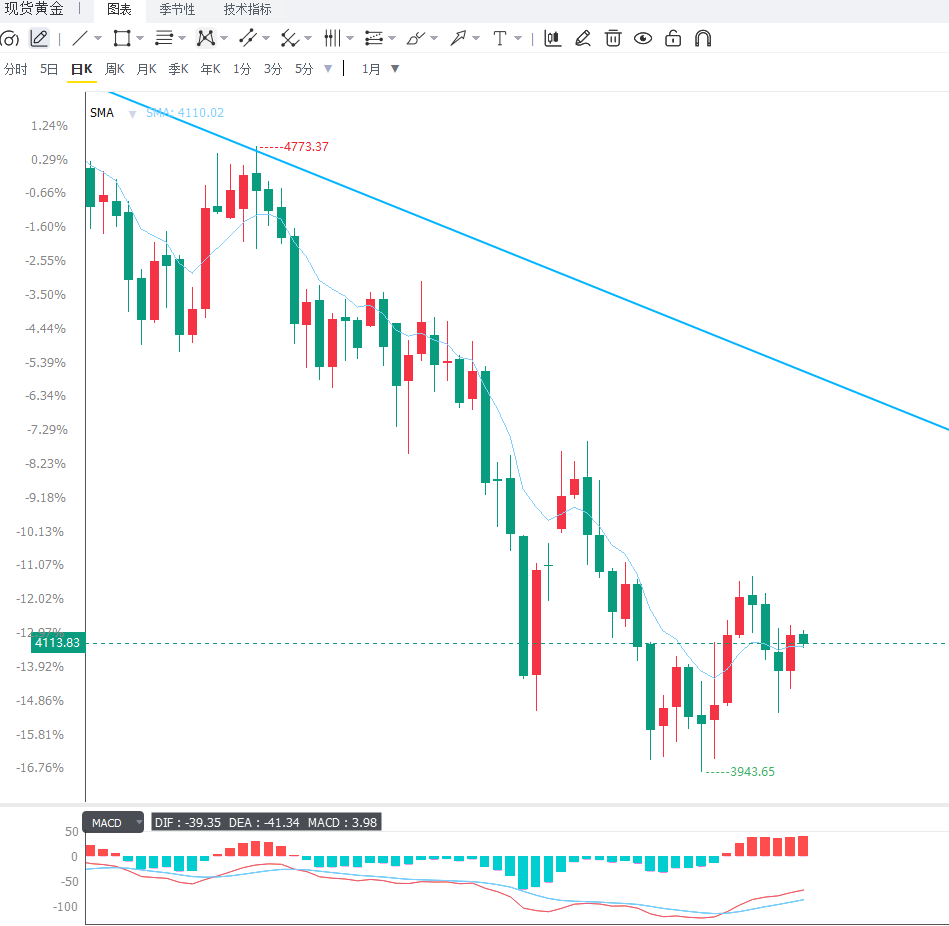This screenshot has width=949, height=926.
Task: Toggle the lock drawings padlock
Action: pyautogui.click(x=672, y=39)
